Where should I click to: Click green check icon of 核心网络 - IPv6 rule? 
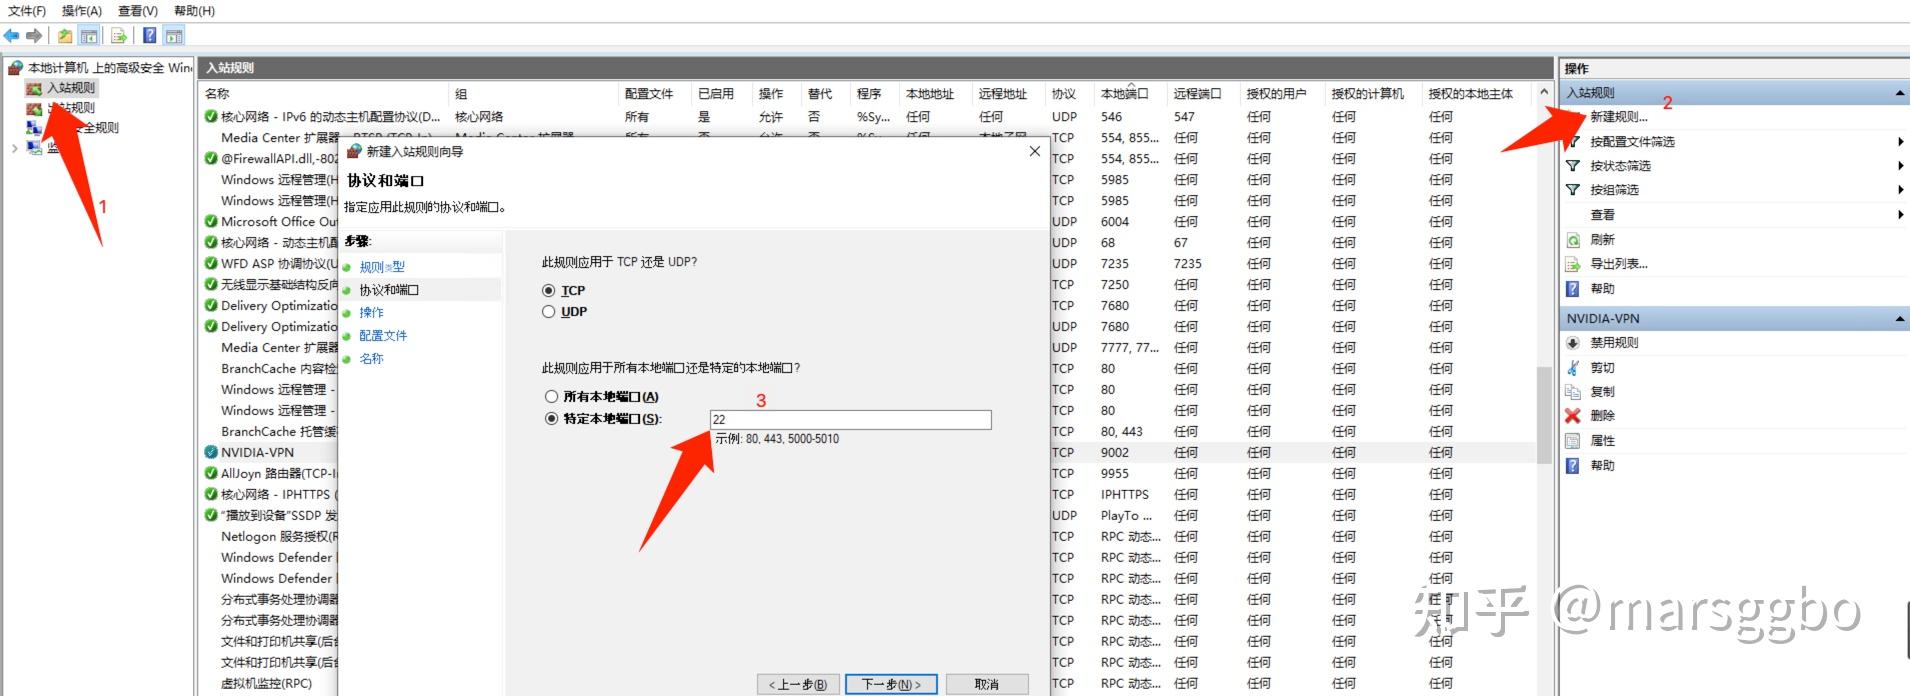(211, 117)
